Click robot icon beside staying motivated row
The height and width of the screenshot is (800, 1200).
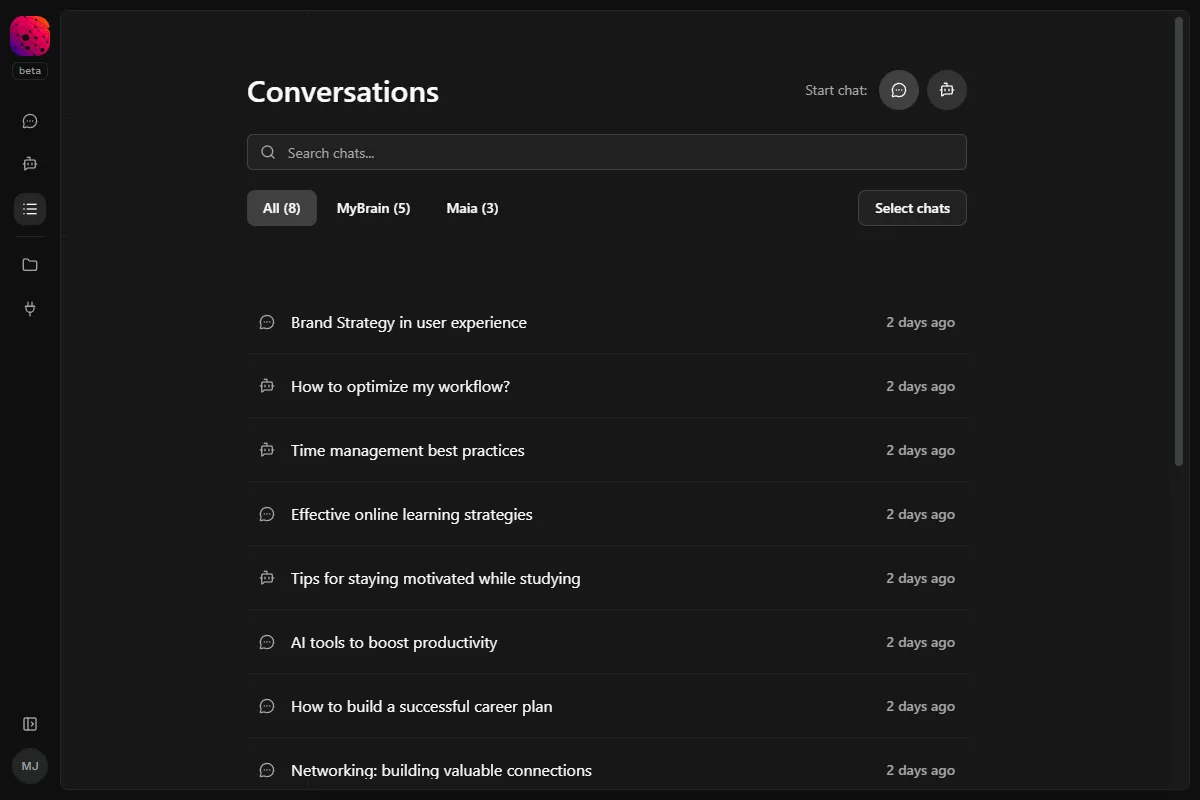267,578
